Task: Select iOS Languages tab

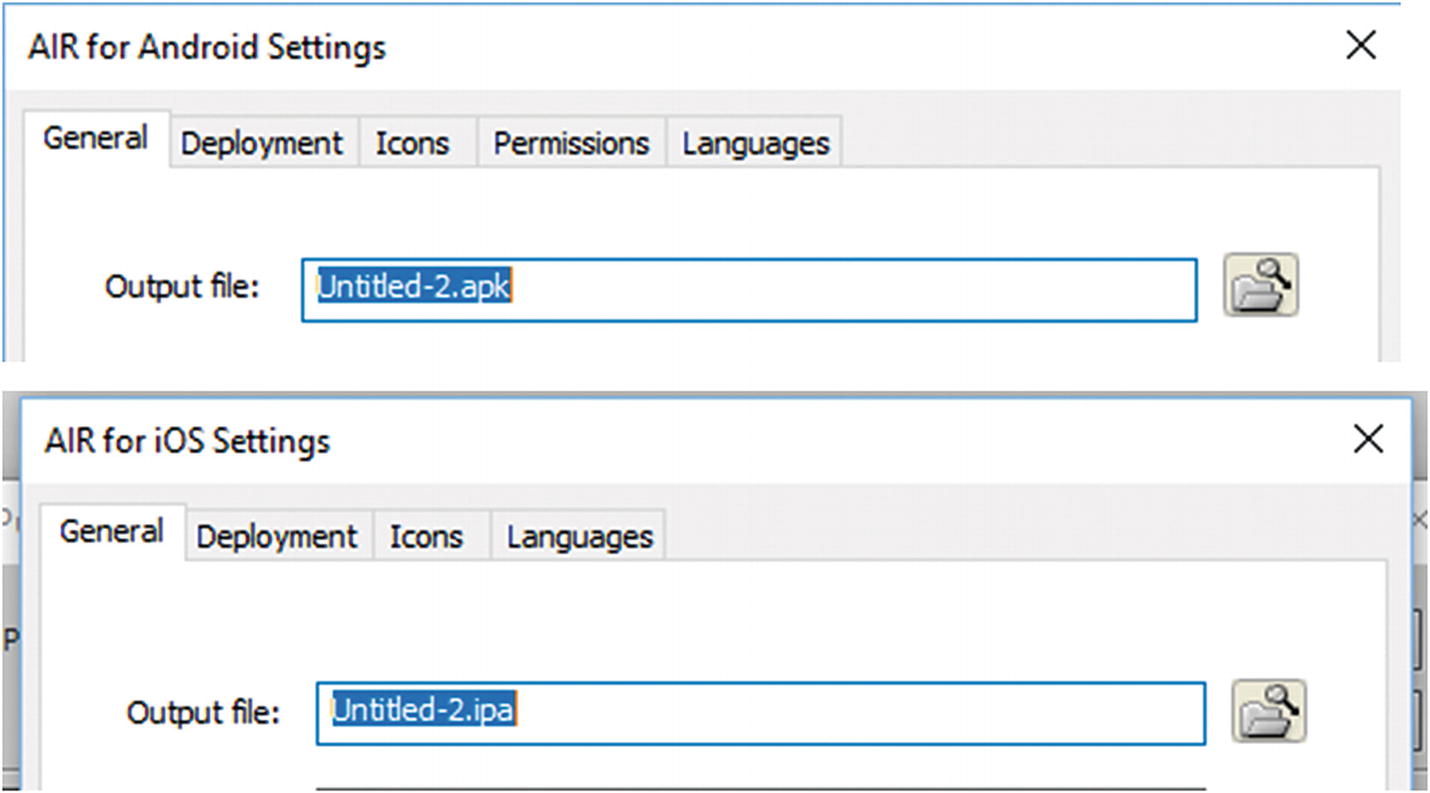Action: 580,537
